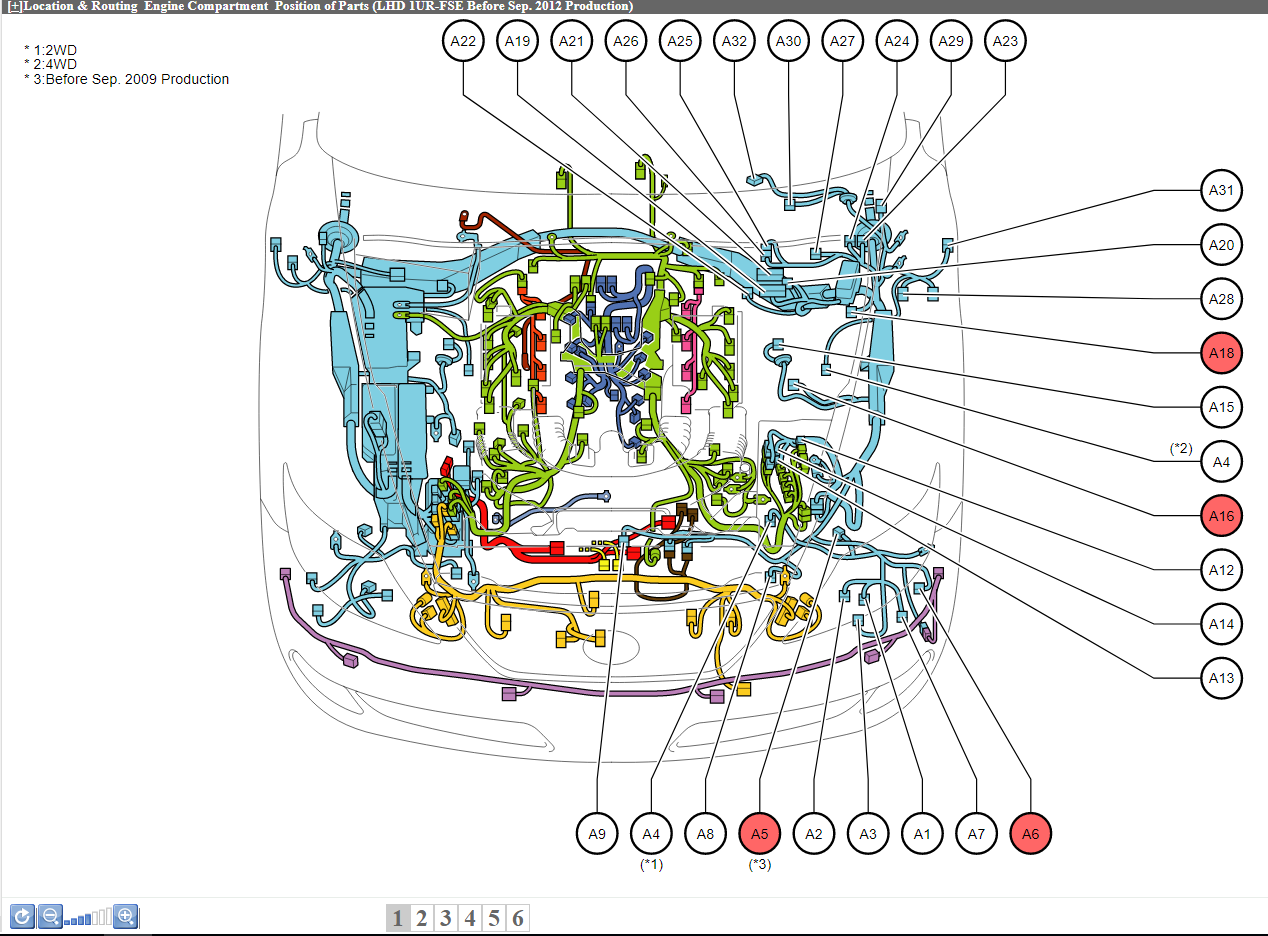This screenshot has width=1268, height=936.
Task: Go to page 2 of the diagram
Action: [422, 919]
